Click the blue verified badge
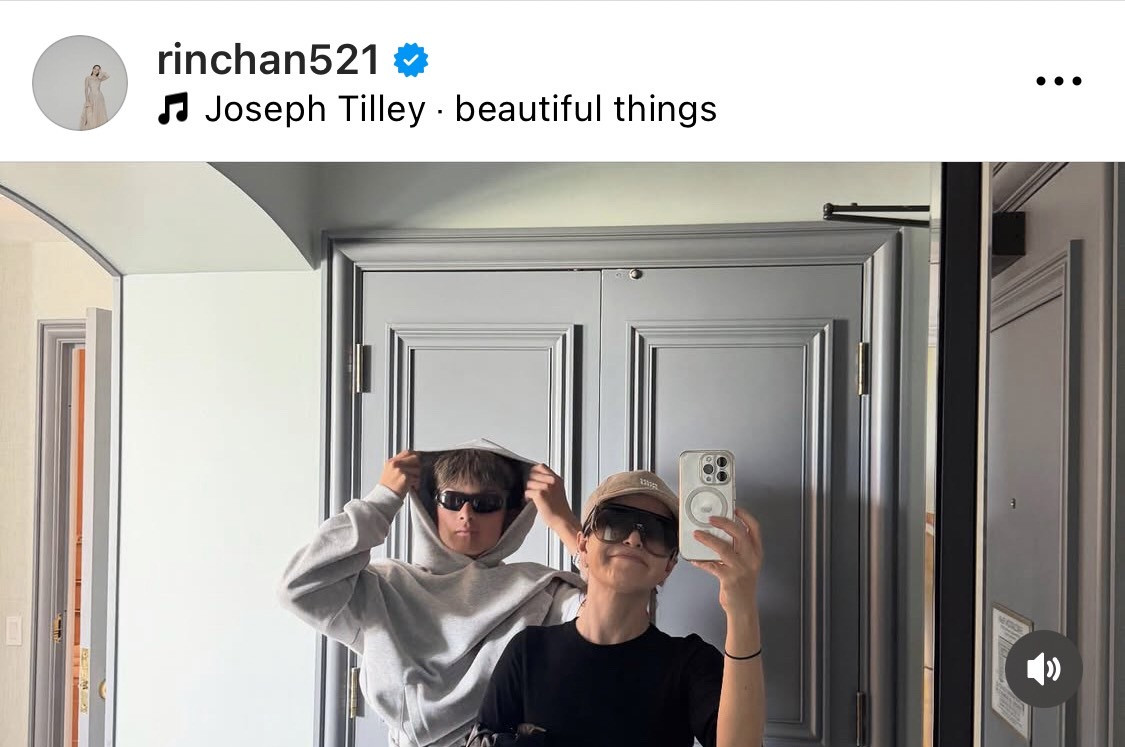Screen dimensions: 1125x747 pos(410,60)
